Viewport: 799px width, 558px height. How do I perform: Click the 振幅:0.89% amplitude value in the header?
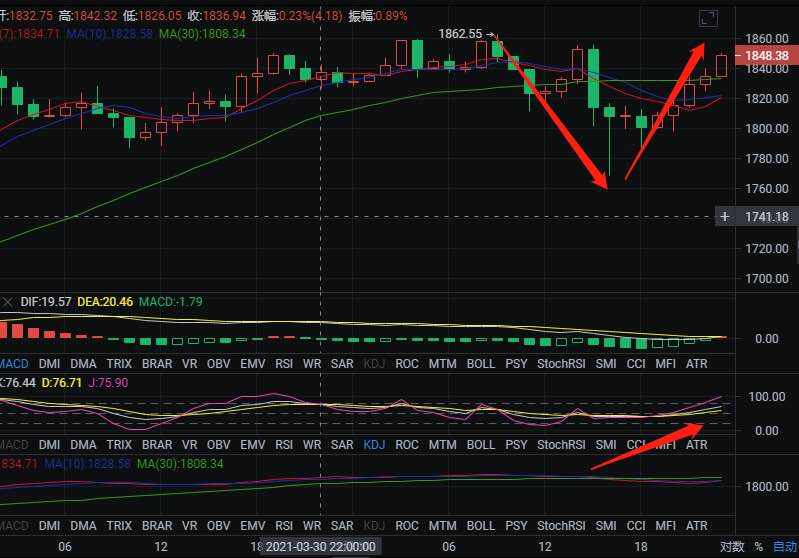378,16
